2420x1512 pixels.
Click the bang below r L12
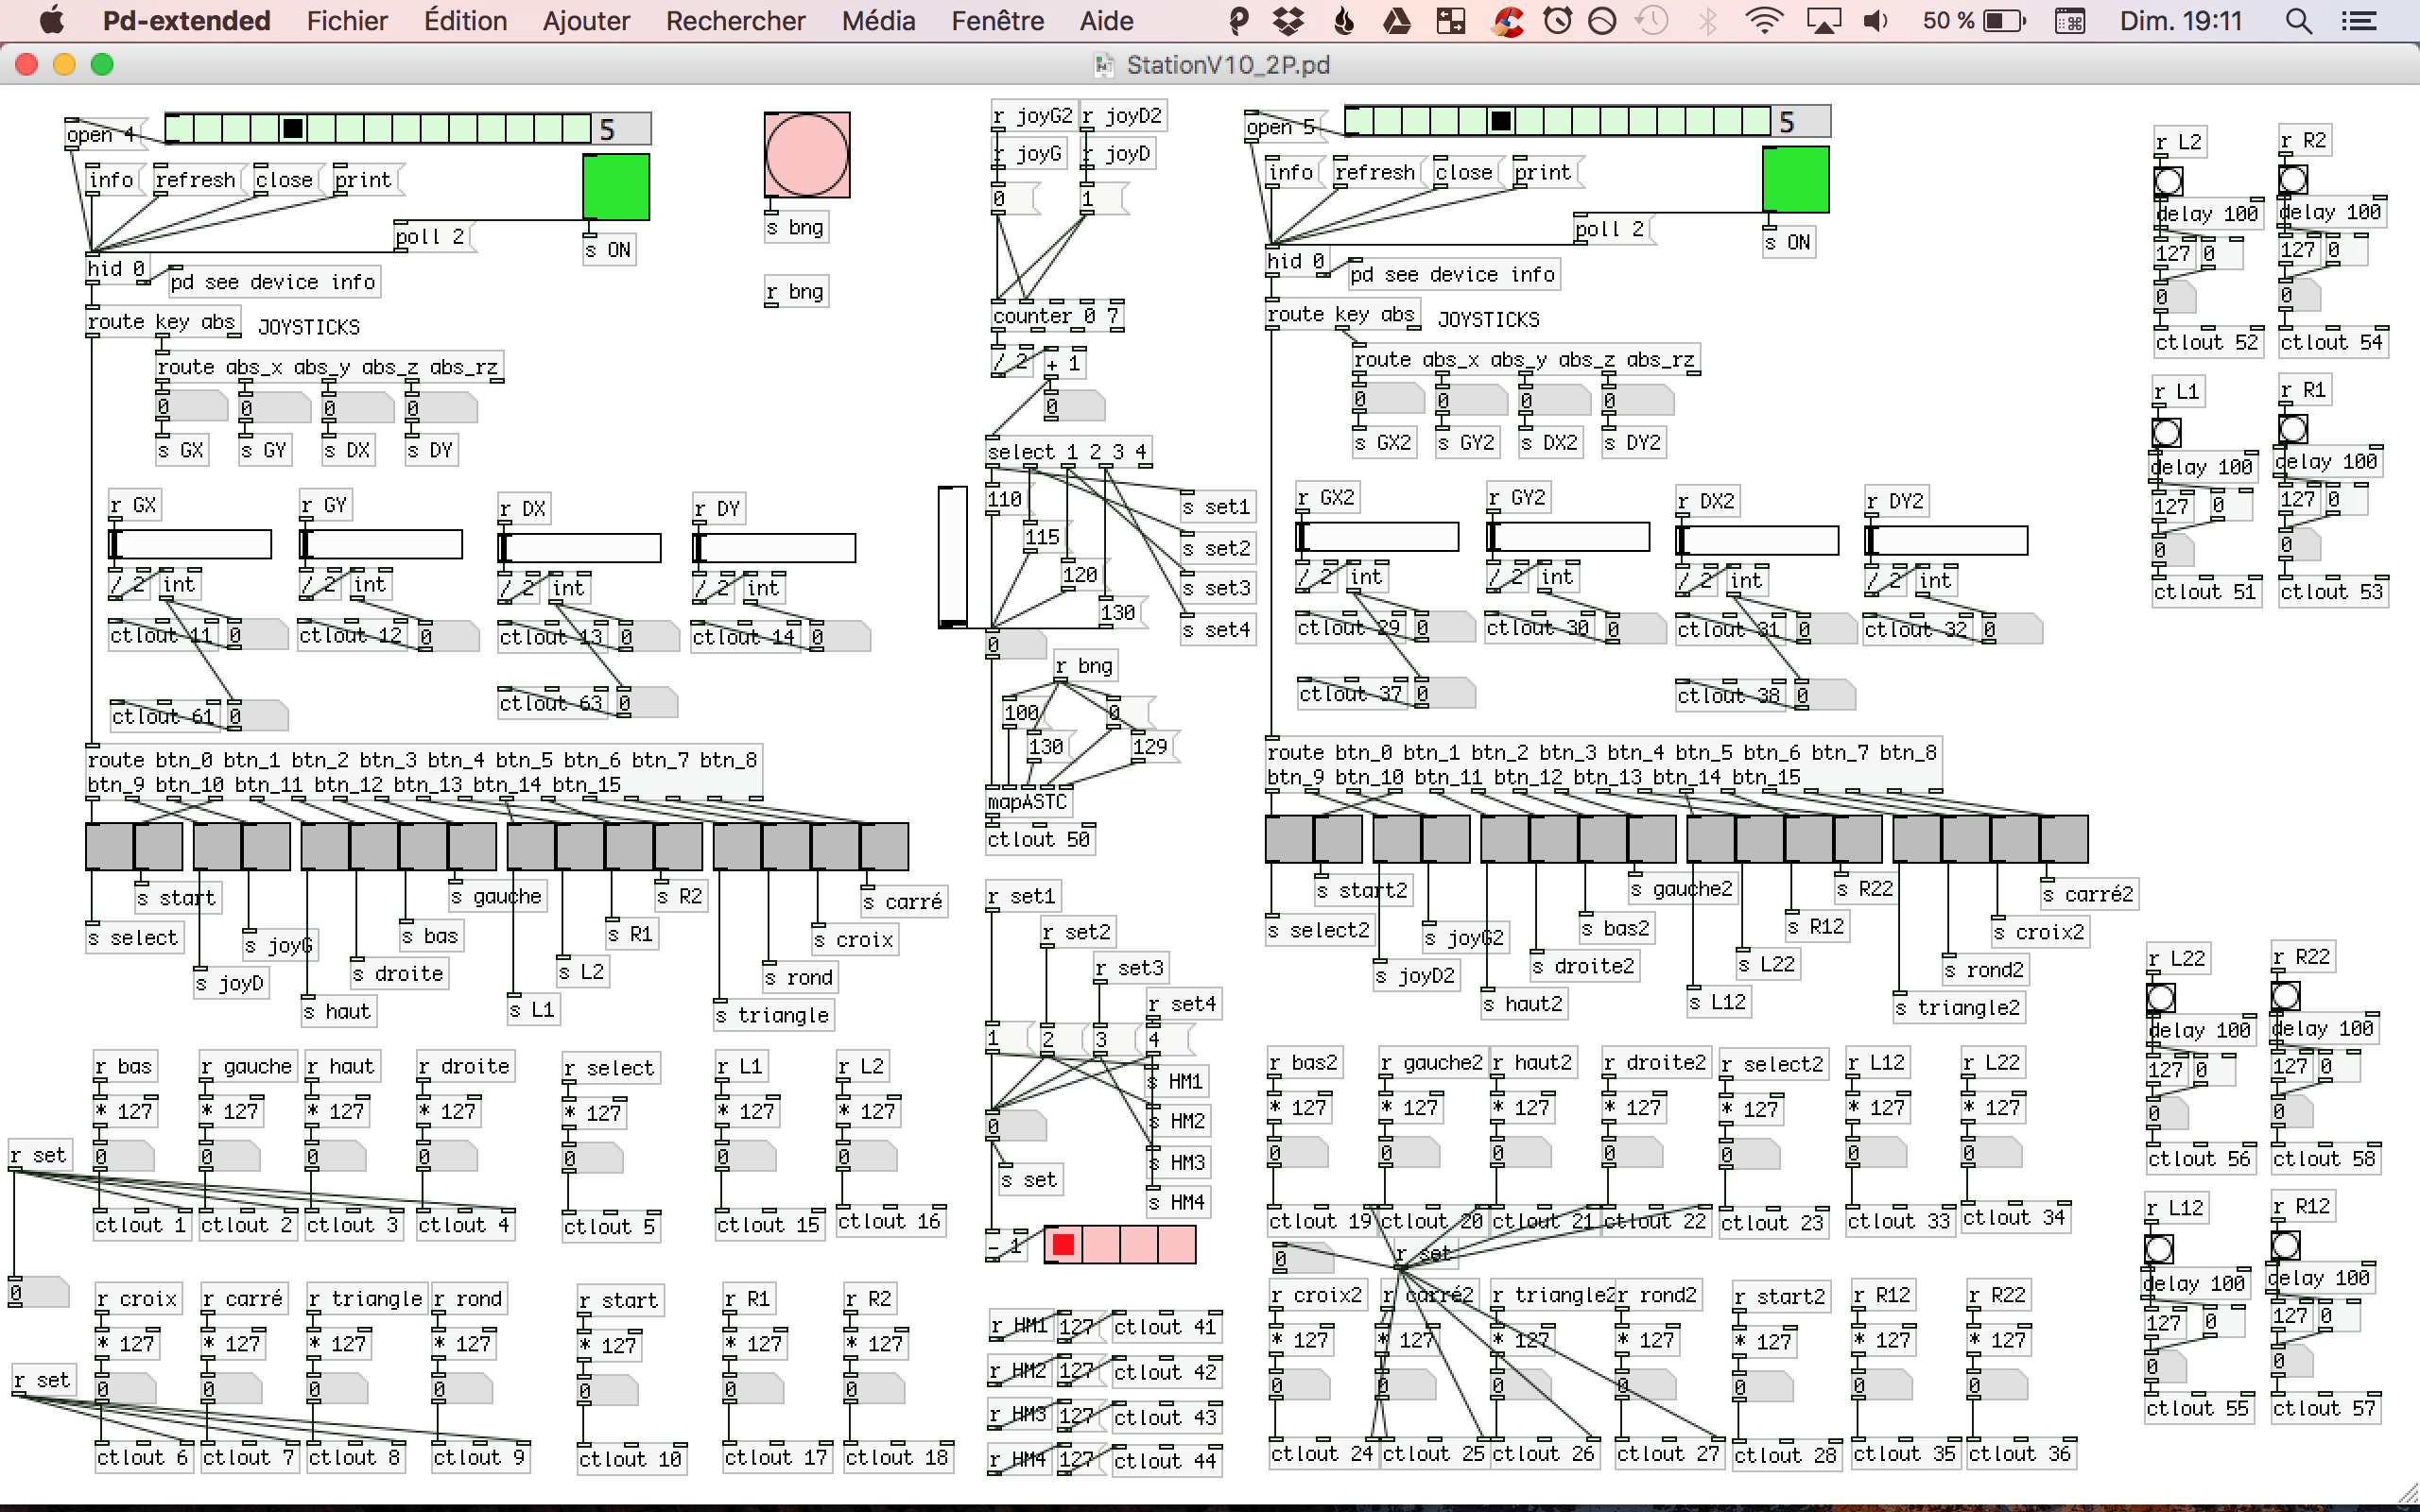pos(2158,1249)
